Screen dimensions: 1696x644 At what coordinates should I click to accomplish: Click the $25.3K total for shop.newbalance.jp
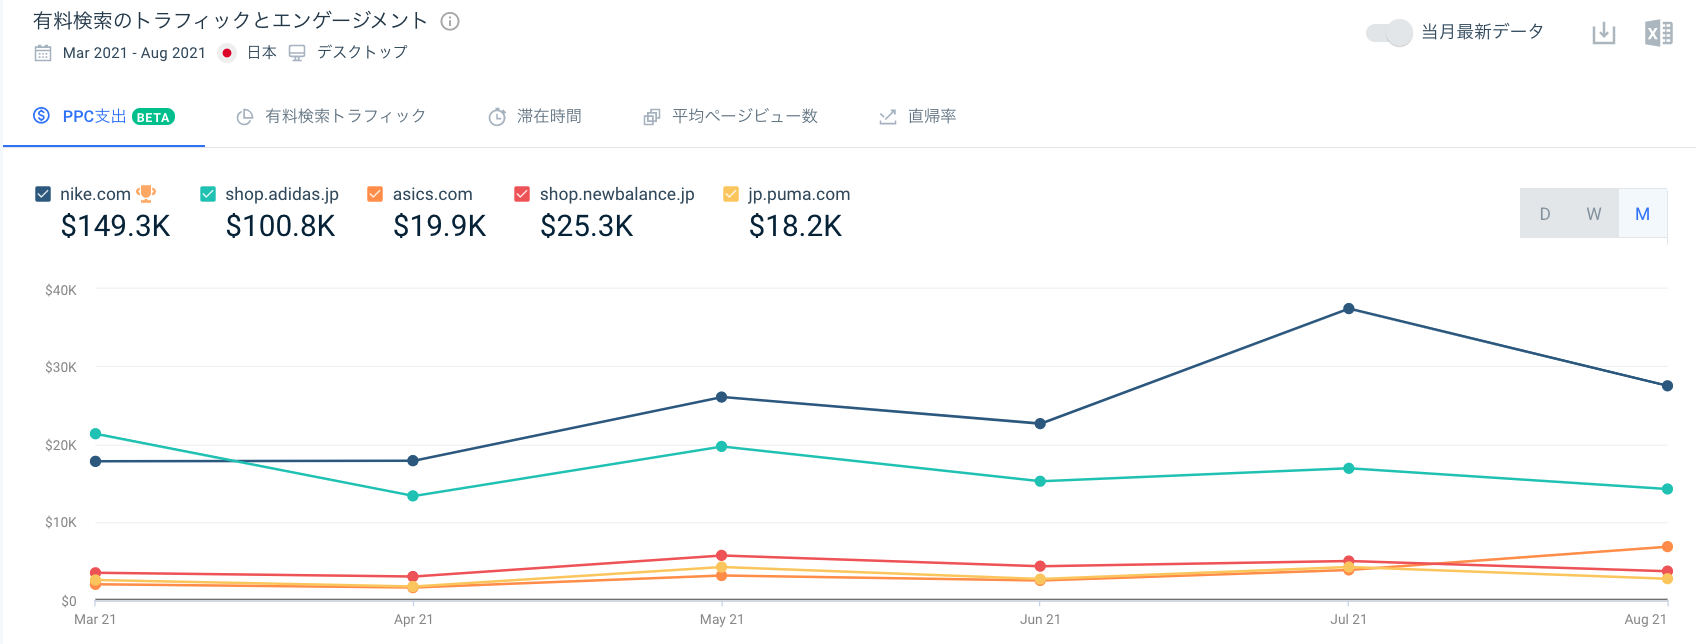pyautogui.click(x=587, y=227)
